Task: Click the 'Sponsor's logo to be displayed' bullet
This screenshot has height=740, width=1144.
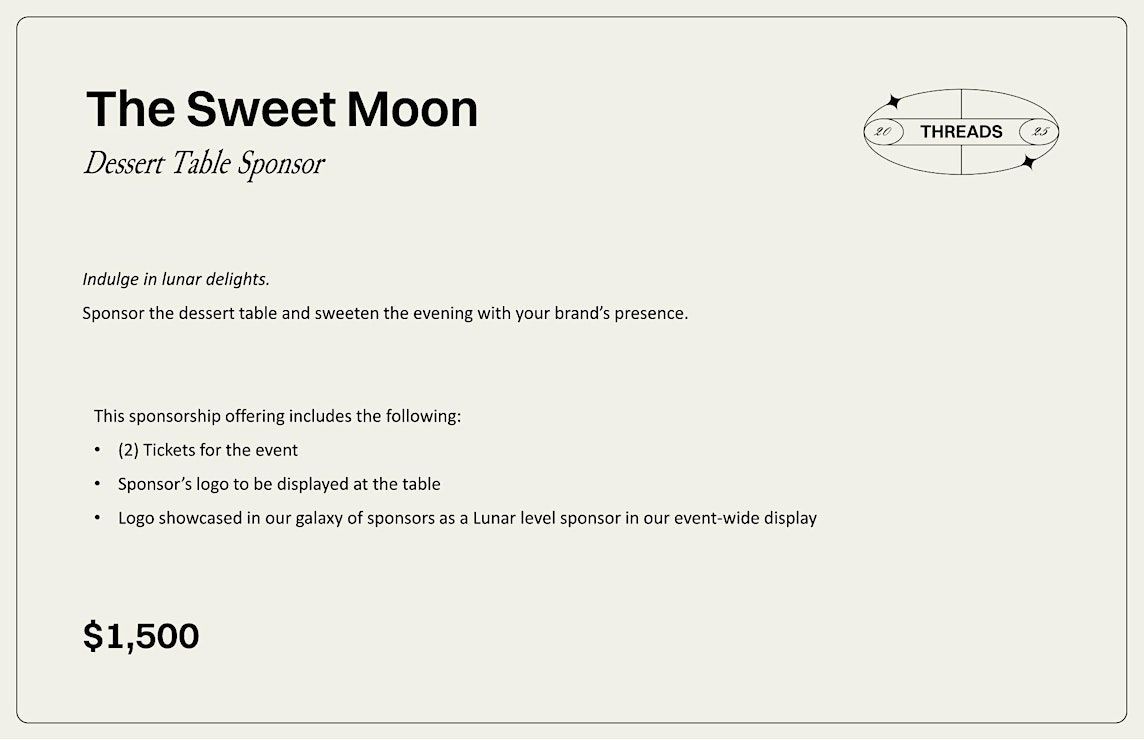Action: pos(279,485)
